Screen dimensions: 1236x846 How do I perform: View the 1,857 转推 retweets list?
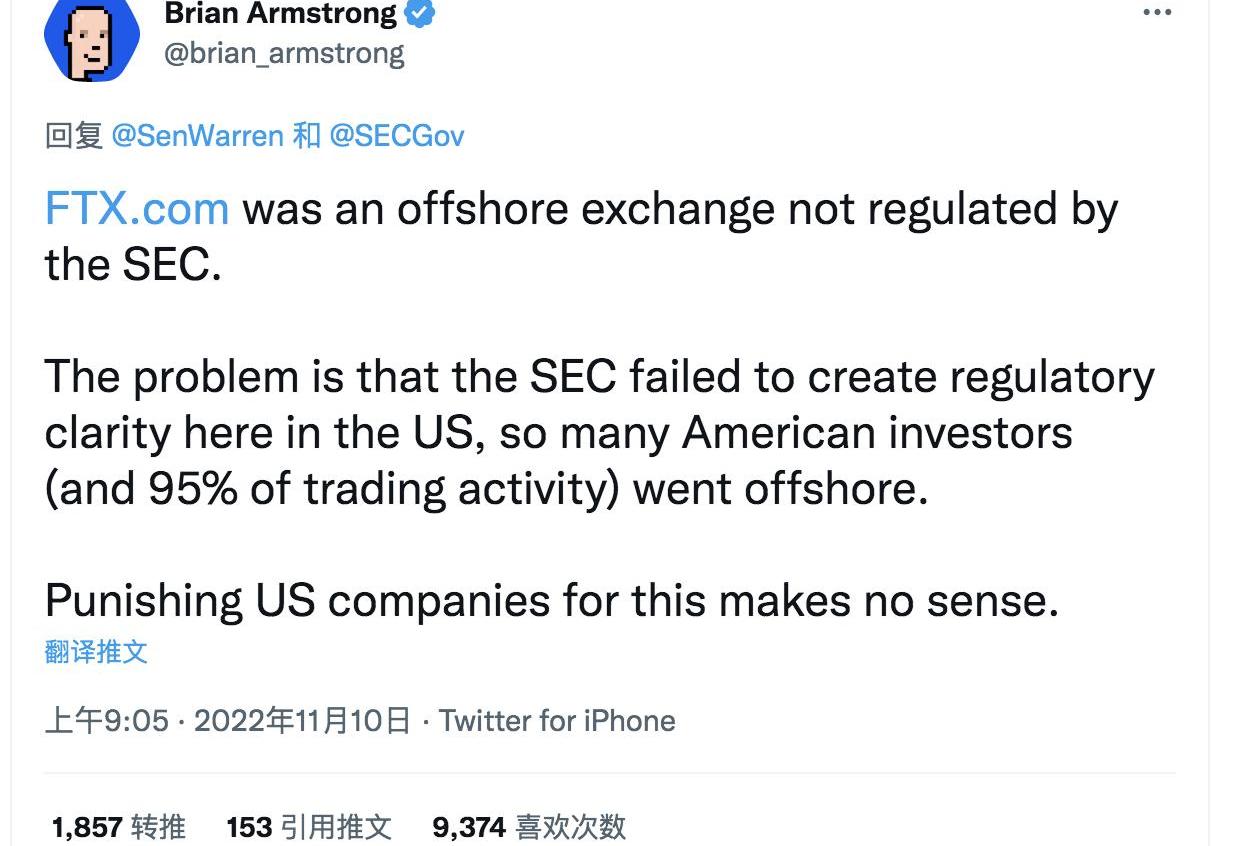118,827
